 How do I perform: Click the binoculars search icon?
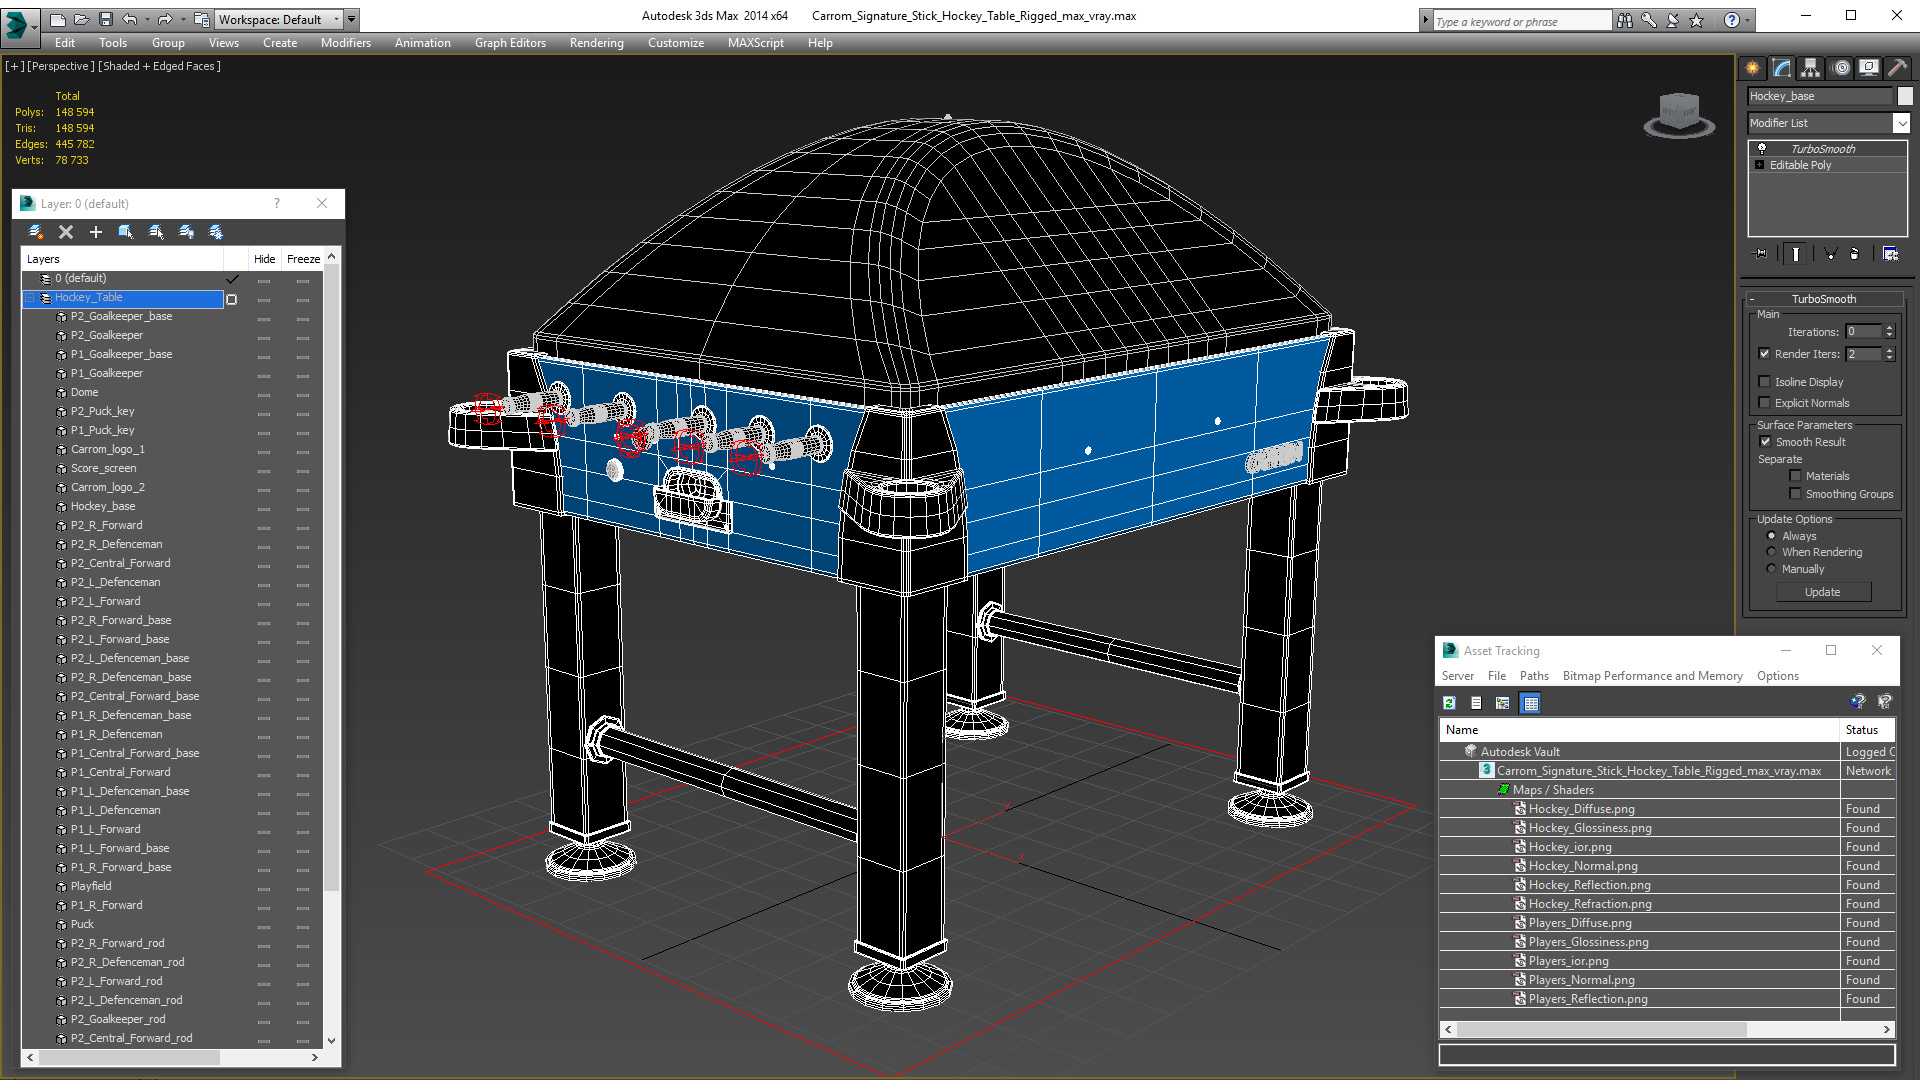(x=1625, y=20)
